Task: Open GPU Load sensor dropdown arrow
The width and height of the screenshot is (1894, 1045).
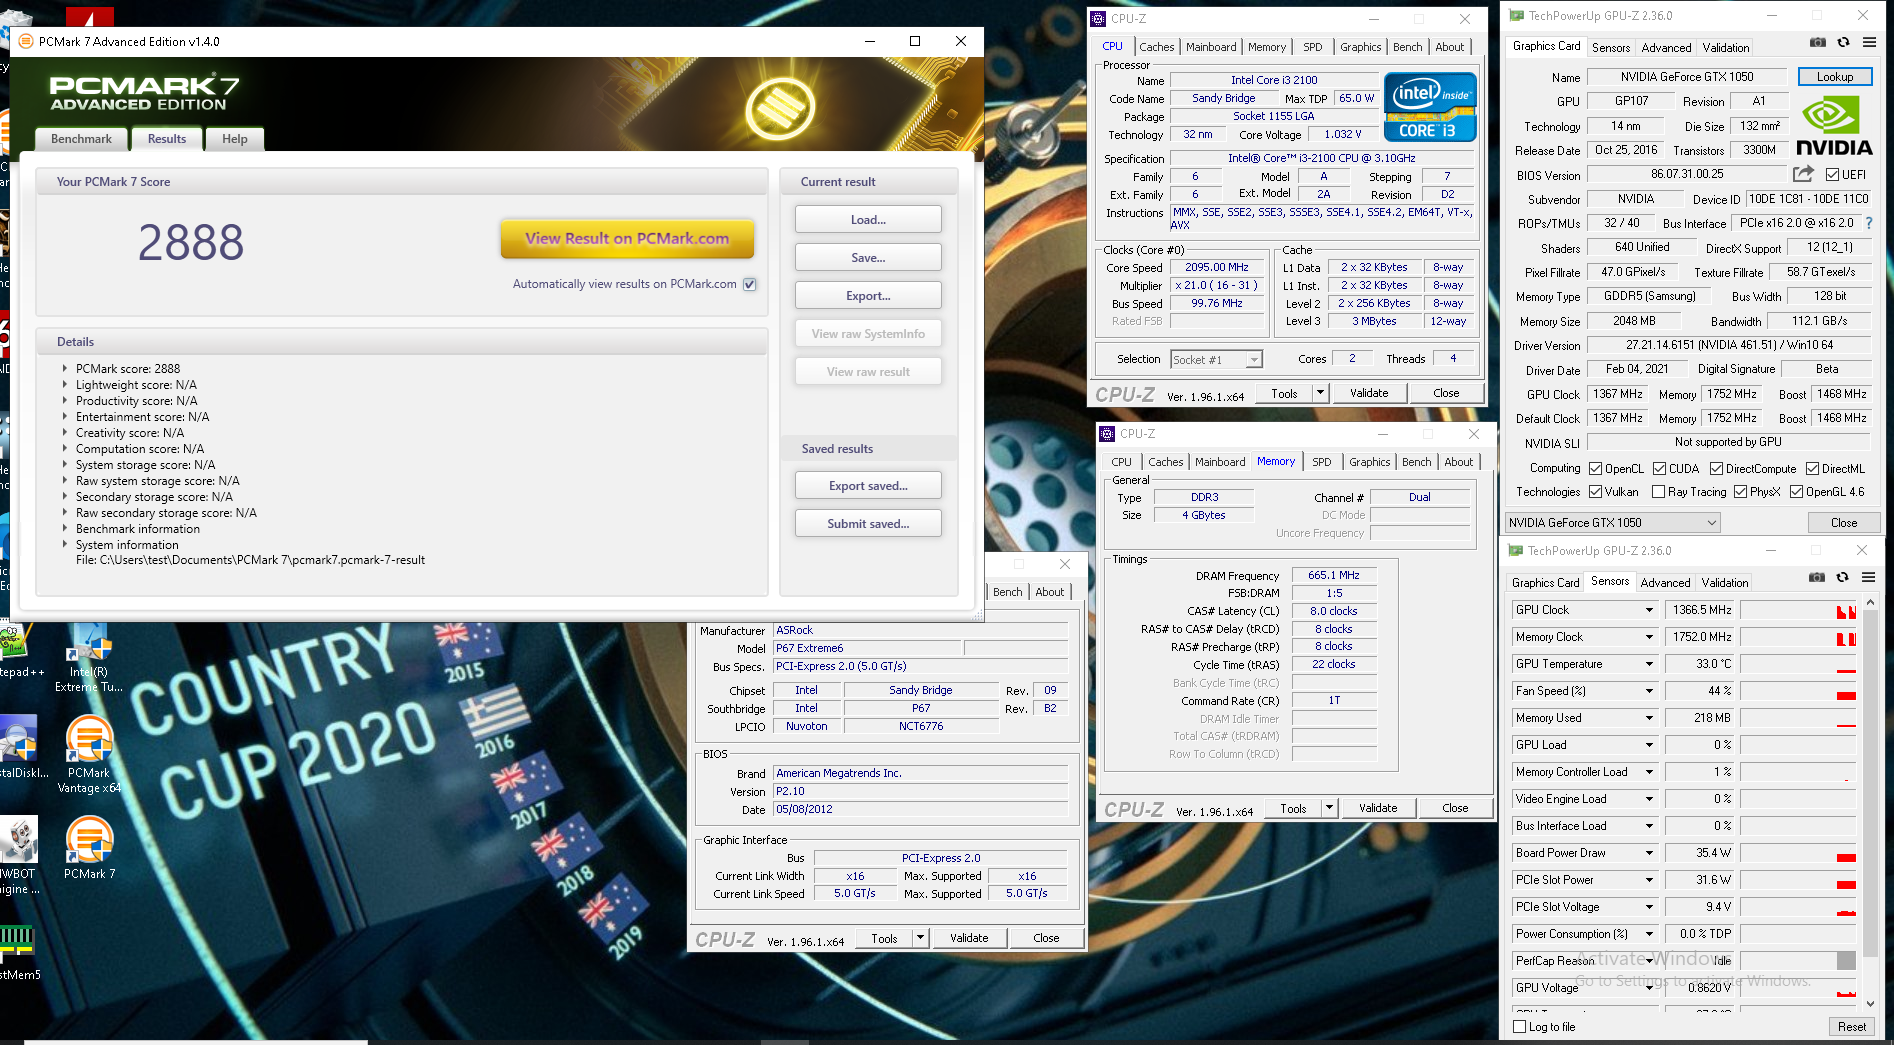Action: pyautogui.click(x=1650, y=745)
